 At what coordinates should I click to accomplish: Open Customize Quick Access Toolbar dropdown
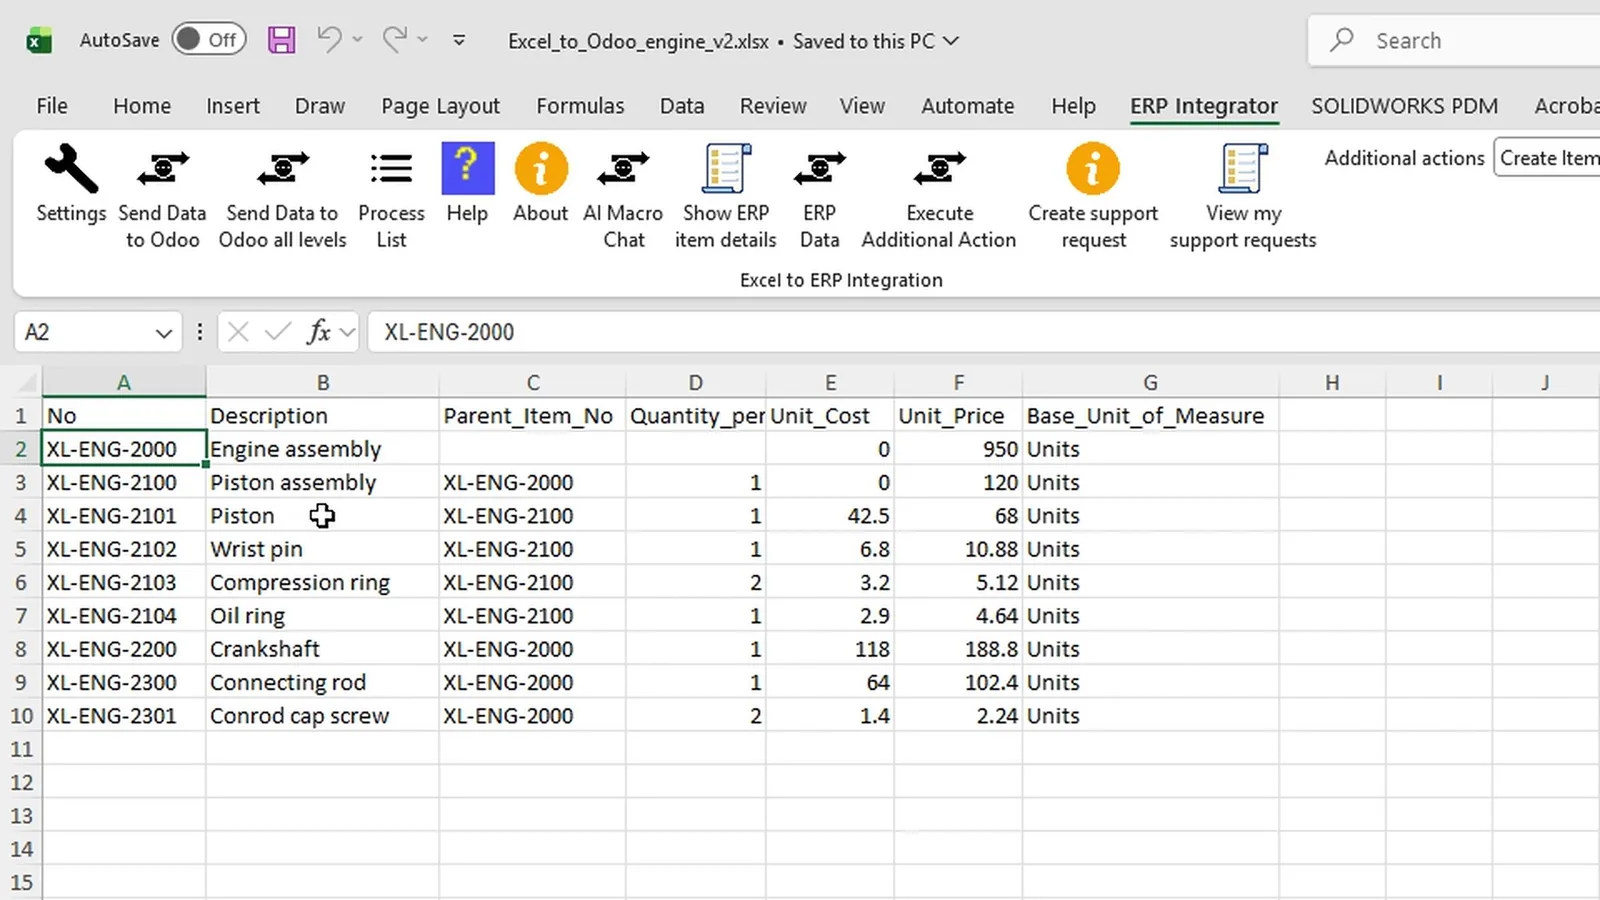click(459, 41)
